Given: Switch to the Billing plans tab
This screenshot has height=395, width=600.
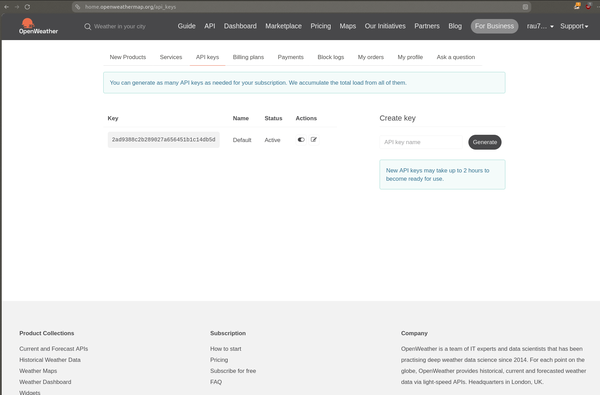Looking at the screenshot, I should [248, 57].
